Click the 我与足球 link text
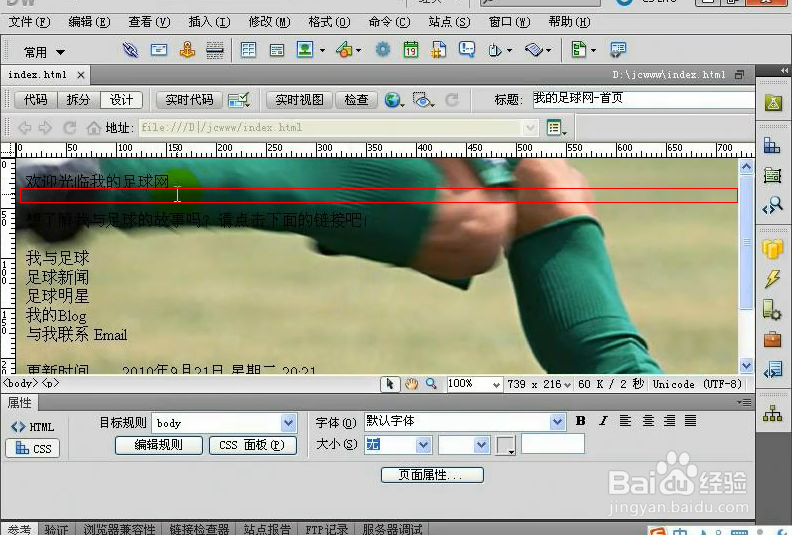The image size is (792, 535). pyautogui.click(x=58, y=258)
